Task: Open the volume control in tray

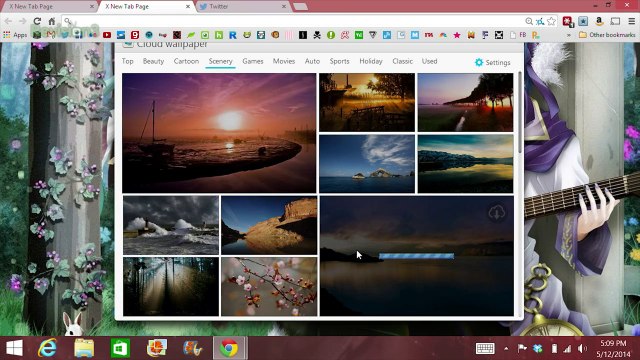Action: click(x=582, y=349)
